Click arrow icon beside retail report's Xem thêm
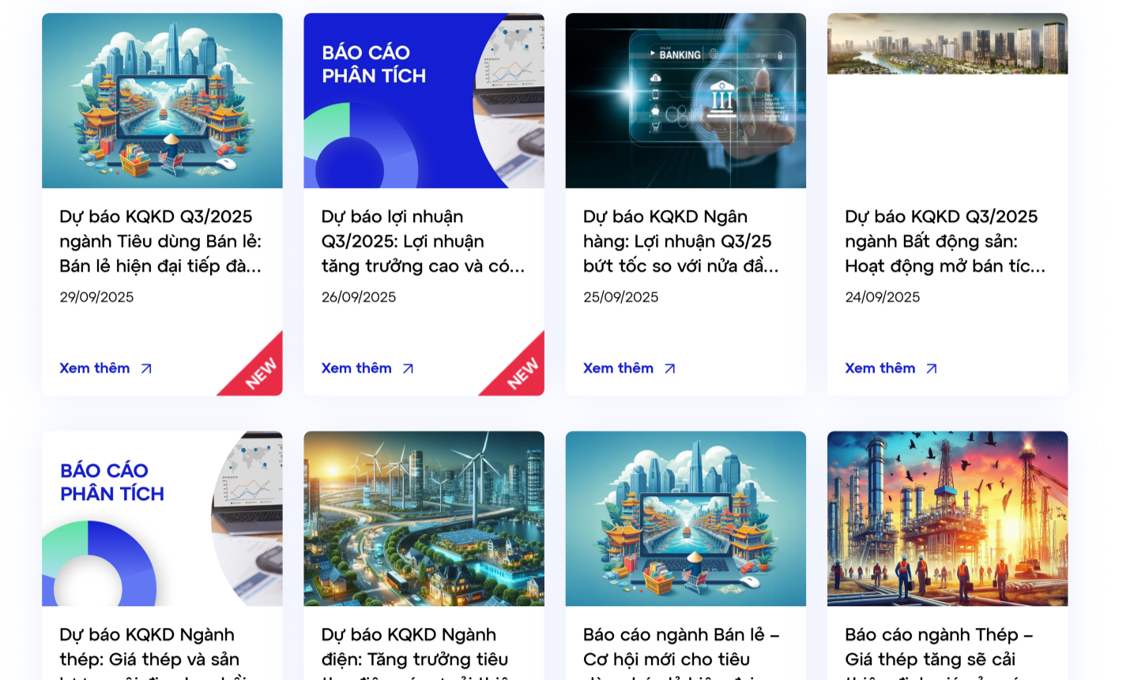1134x680 pixels. pyautogui.click(x=146, y=368)
